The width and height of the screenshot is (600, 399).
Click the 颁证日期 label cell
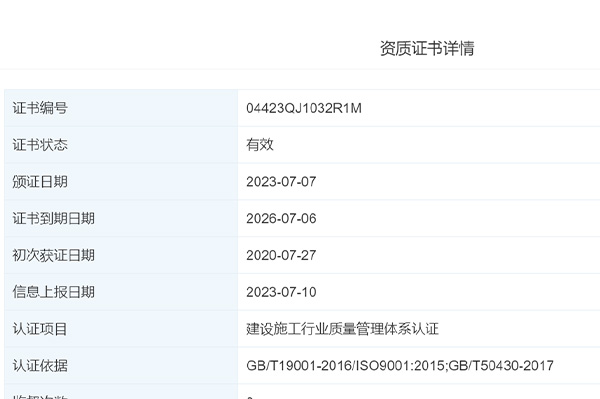click(121, 182)
